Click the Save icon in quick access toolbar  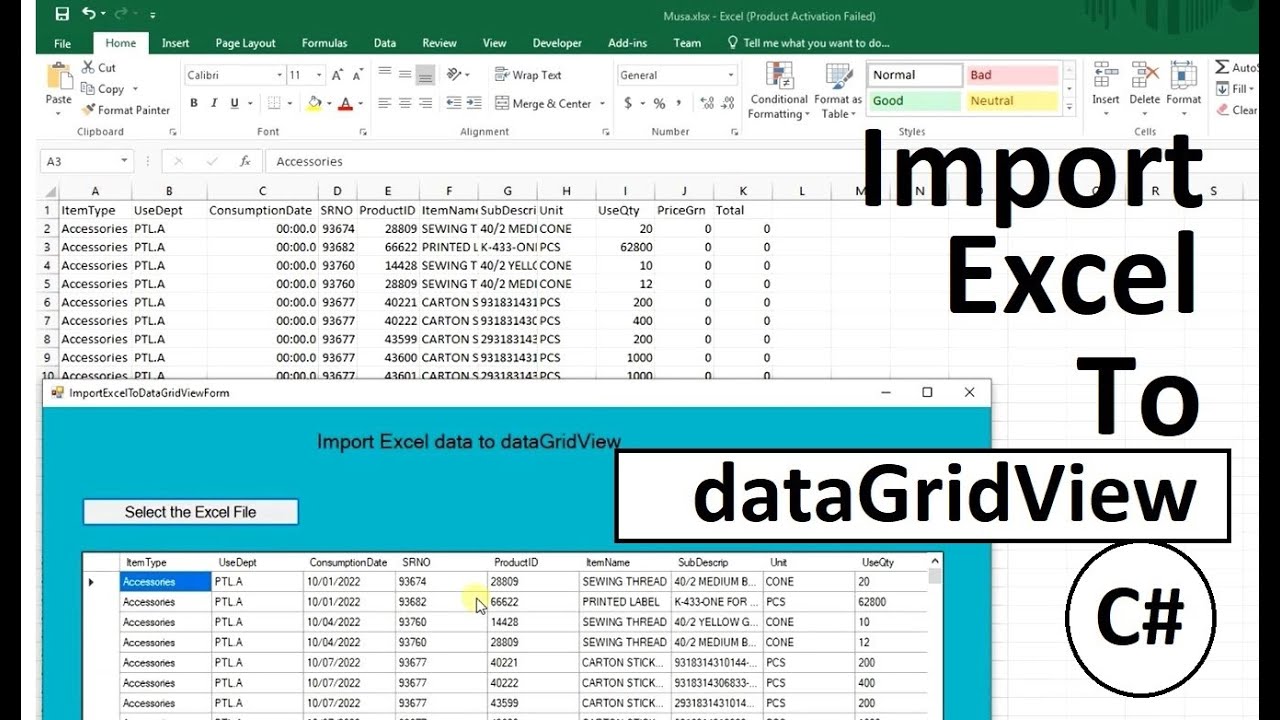tap(62, 14)
